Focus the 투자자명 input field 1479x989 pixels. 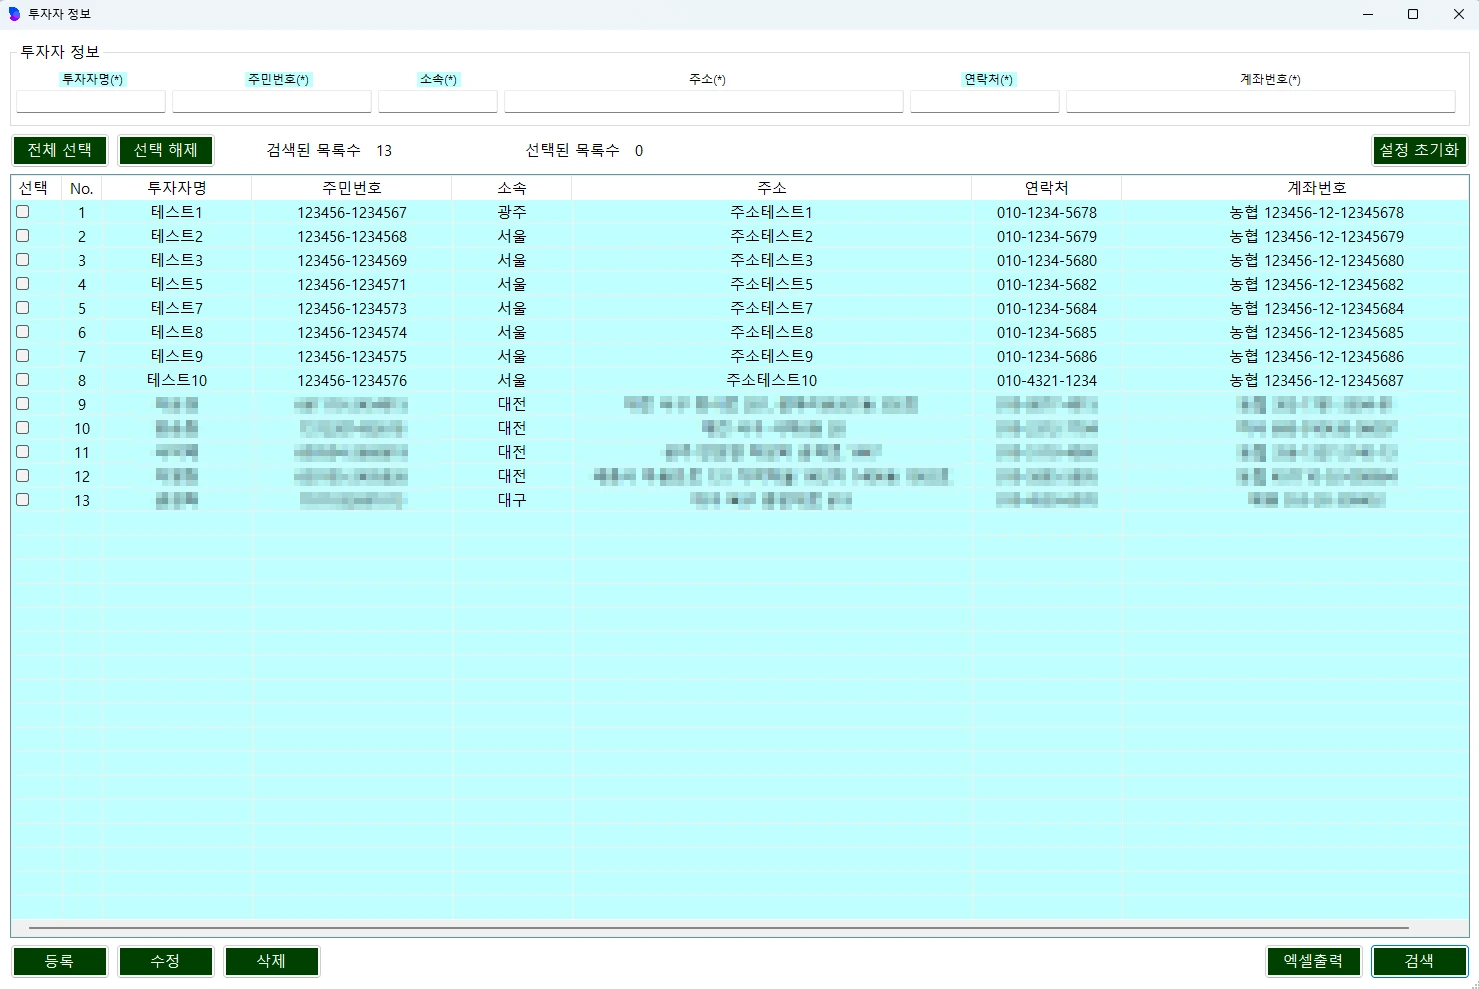pos(91,101)
